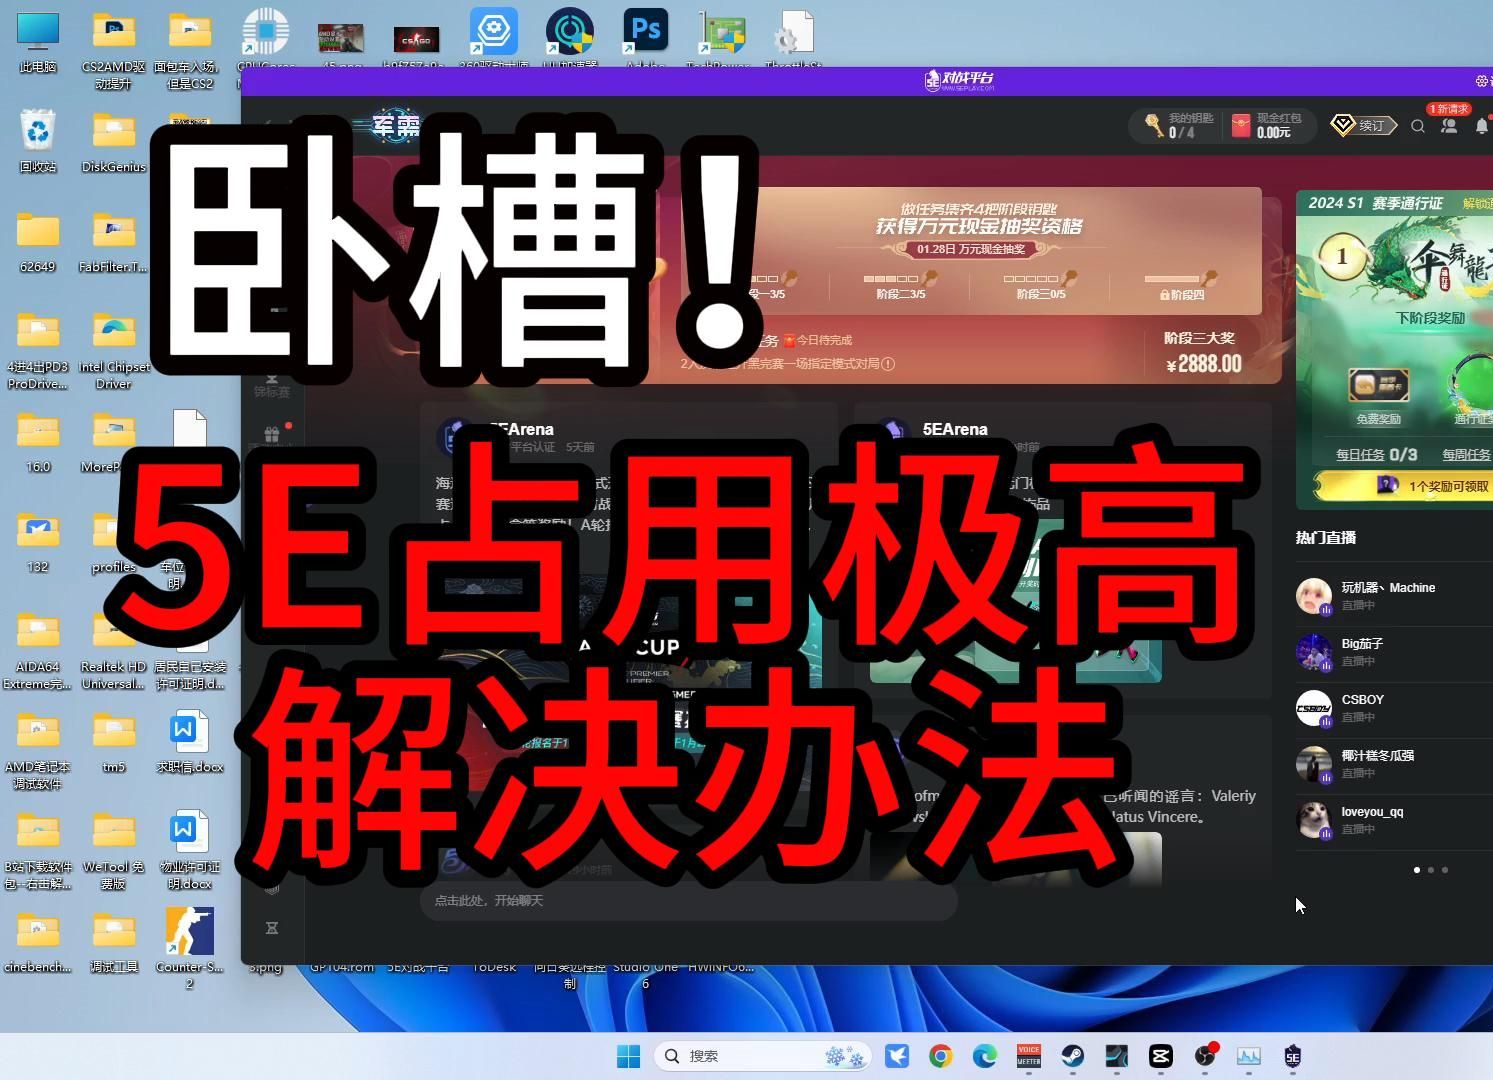Click the 续订 membership renew button
Viewport: 1493px width, 1080px height.
coord(1363,125)
